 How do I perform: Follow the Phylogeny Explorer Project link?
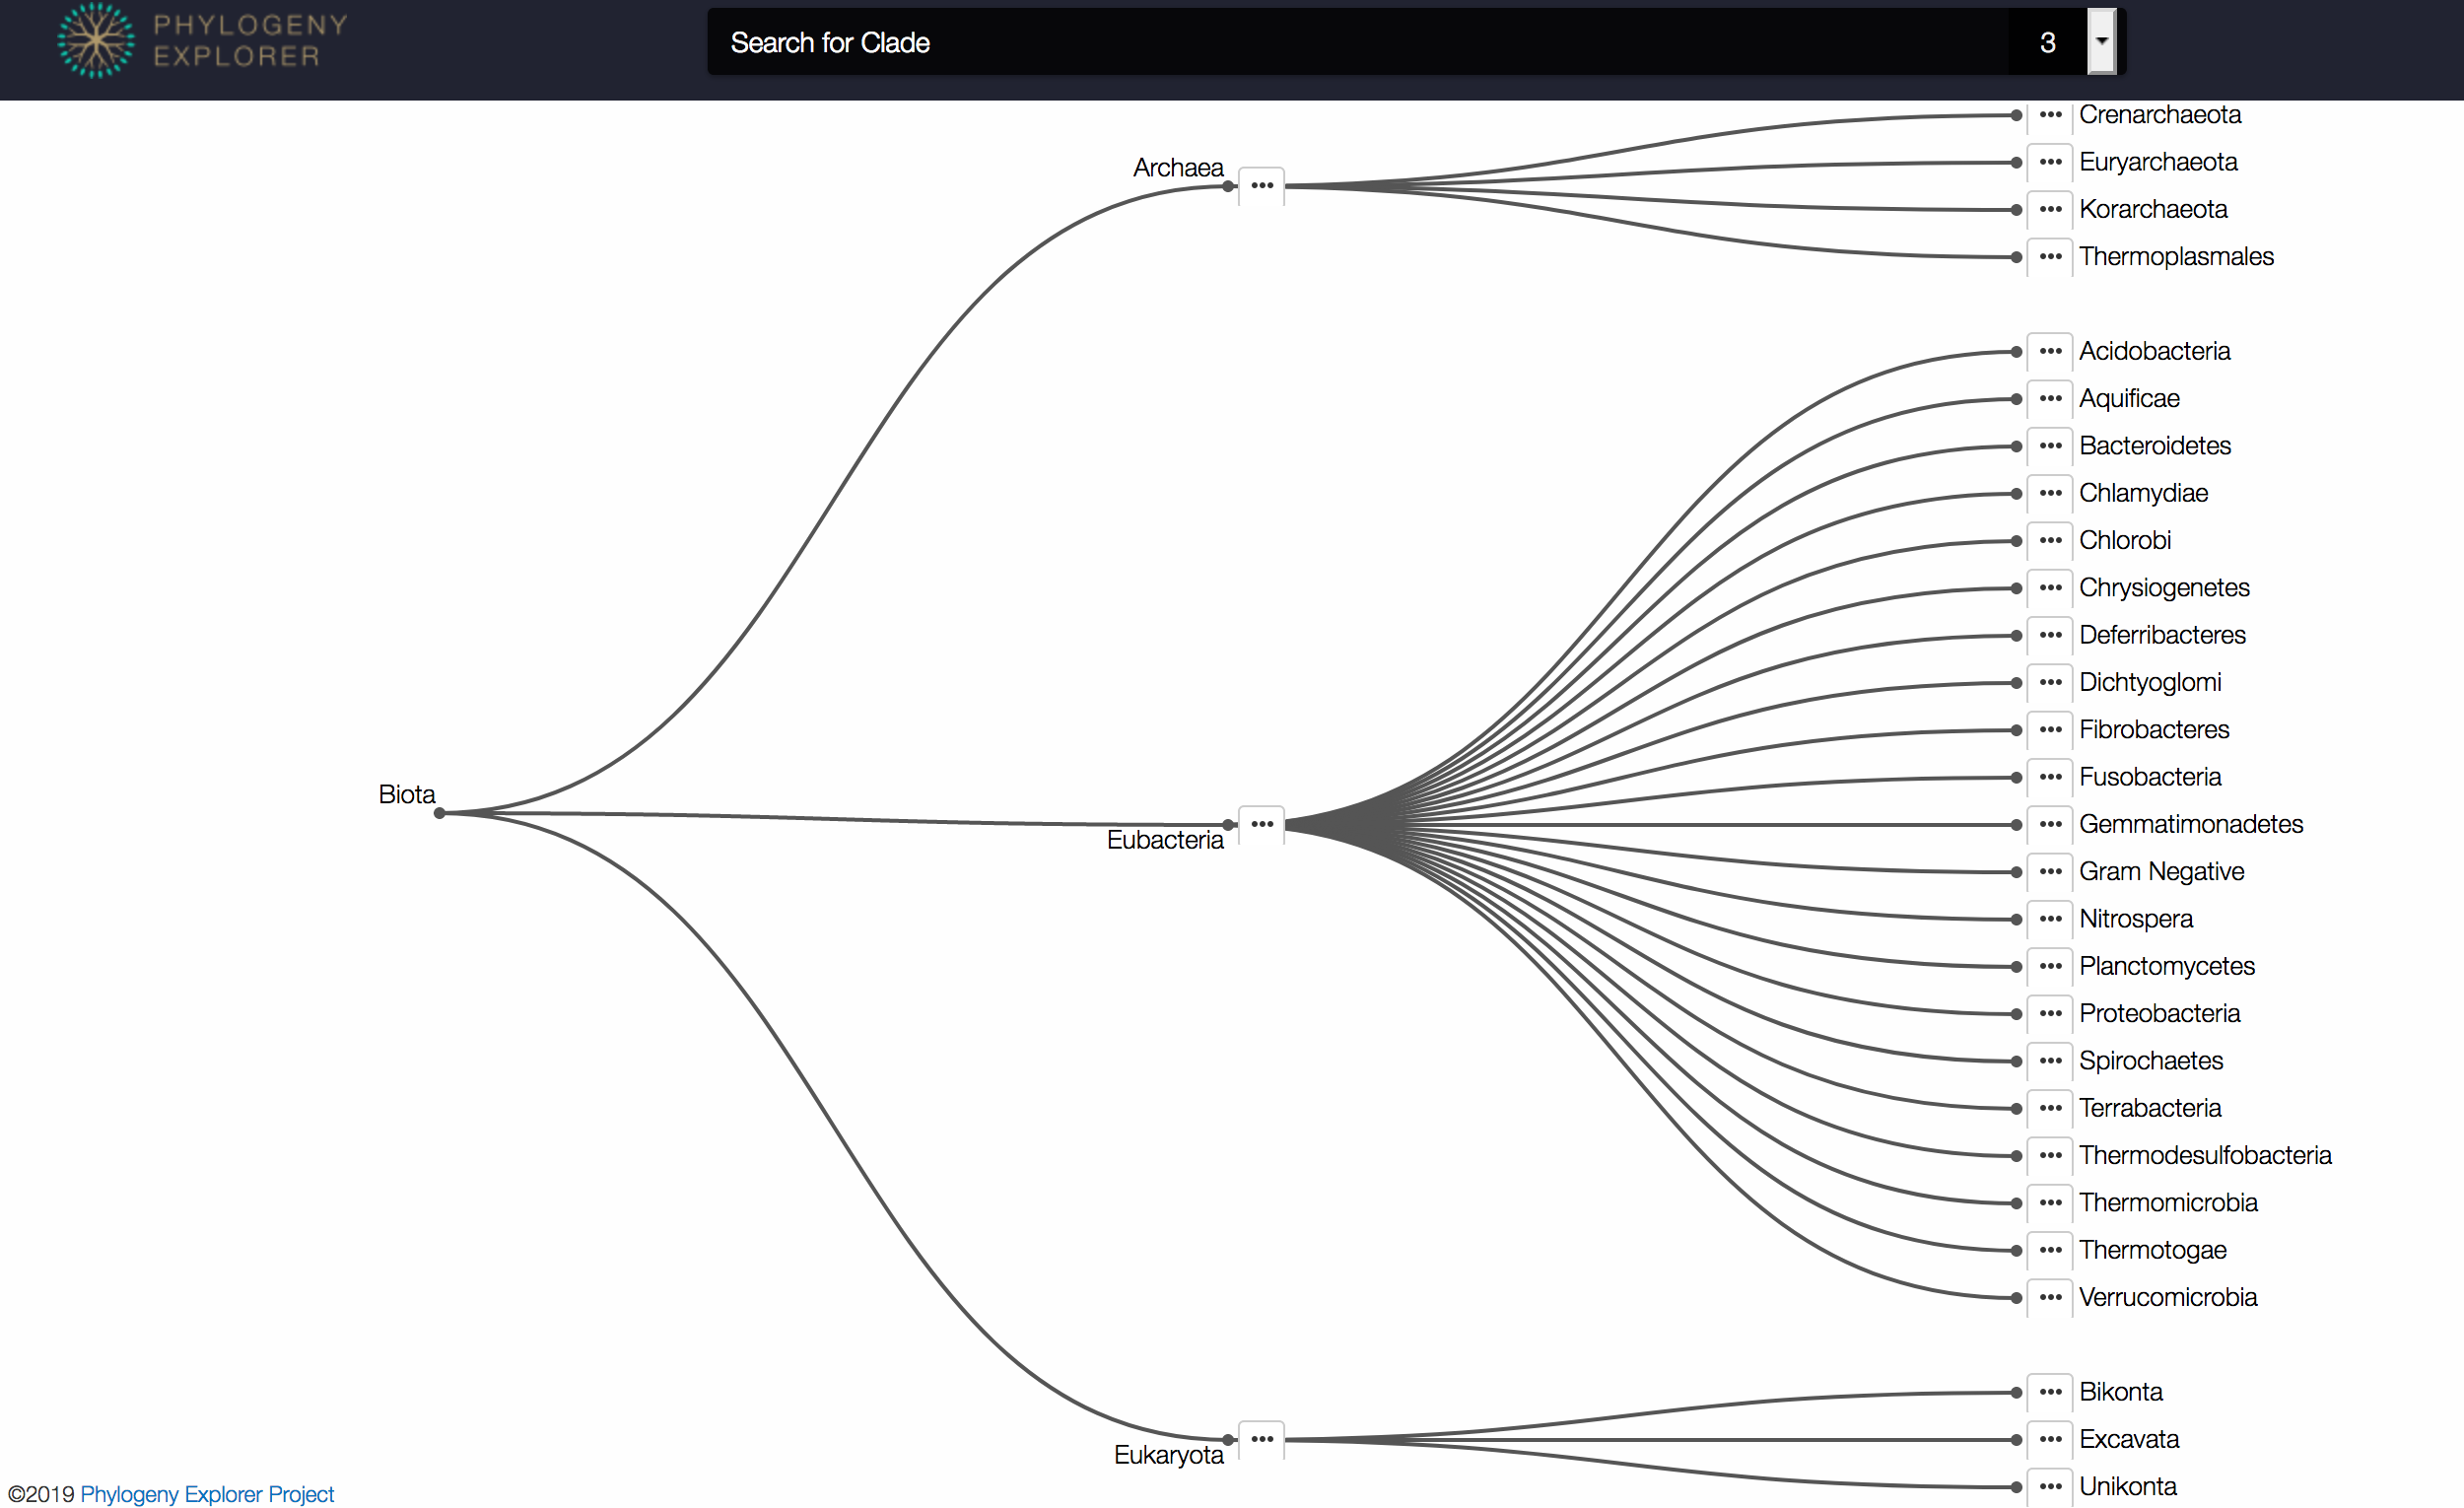207,1494
